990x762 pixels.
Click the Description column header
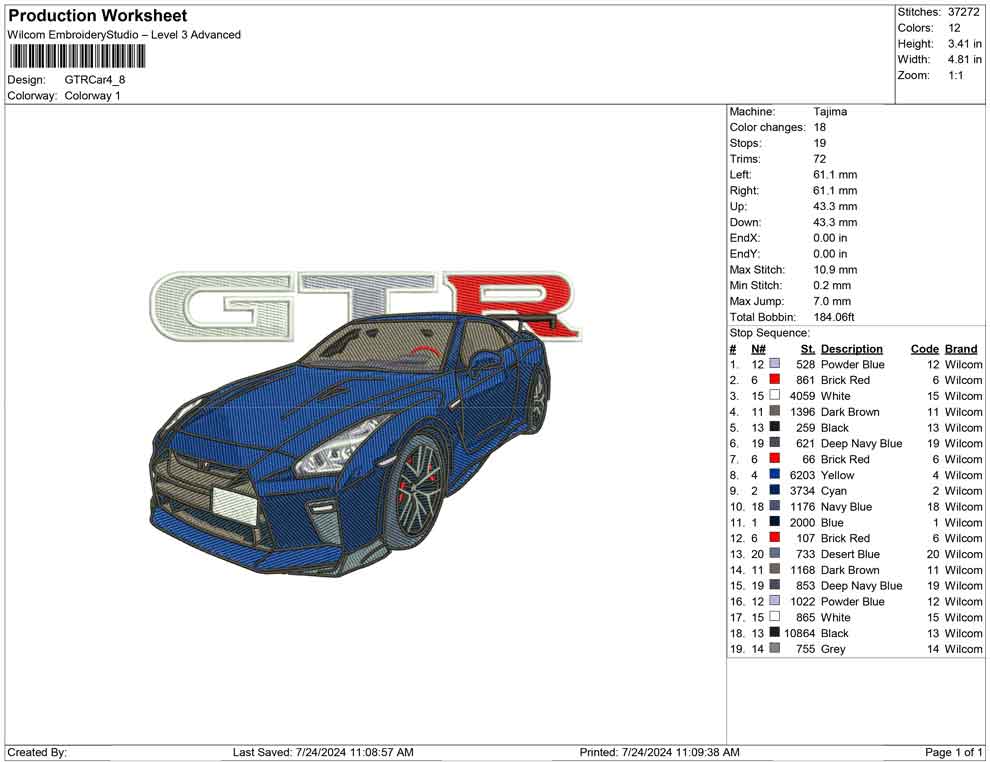[851, 348]
